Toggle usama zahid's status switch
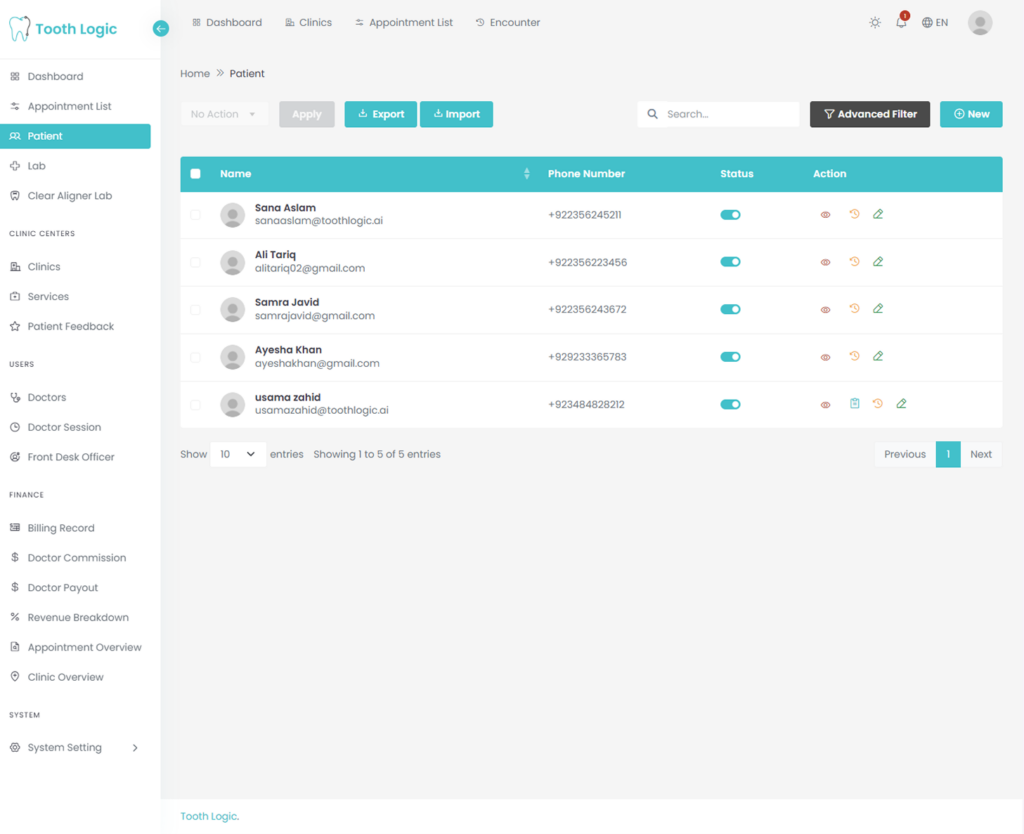The image size is (1024, 834). [x=730, y=404]
